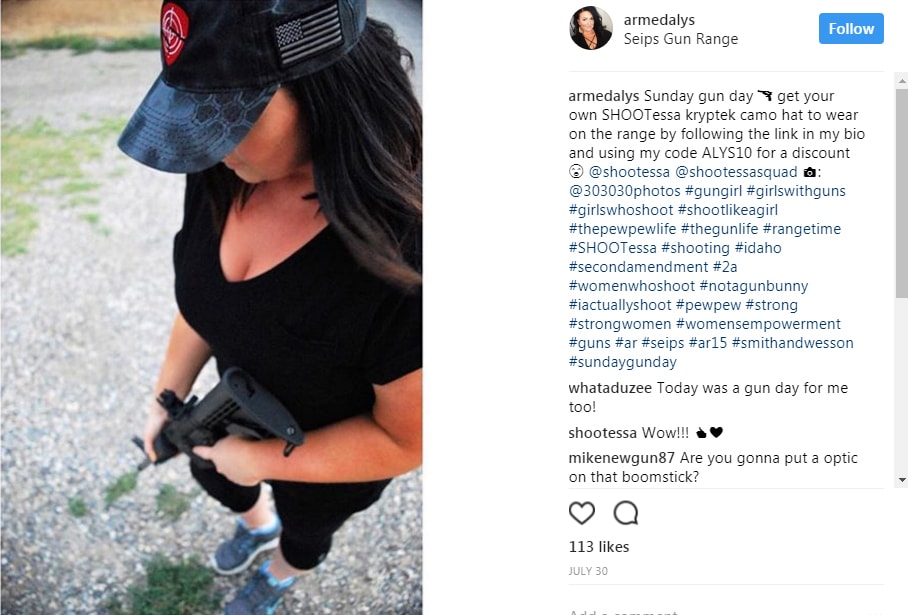Screen dimensions: 908x615
Task: Visit the @303030photos photographer tag
Action: coord(624,191)
